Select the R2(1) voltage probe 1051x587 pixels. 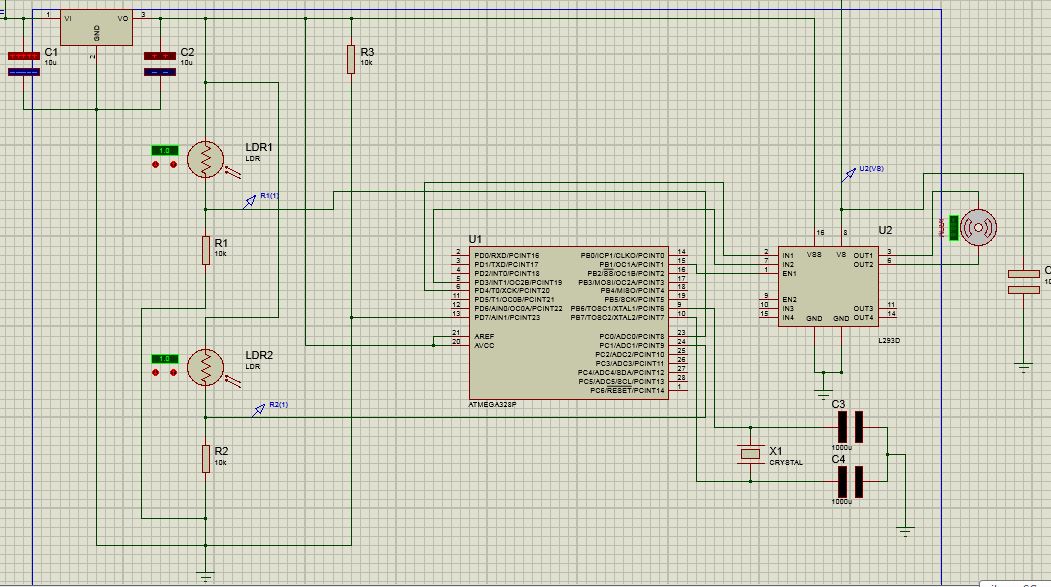[x=259, y=409]
